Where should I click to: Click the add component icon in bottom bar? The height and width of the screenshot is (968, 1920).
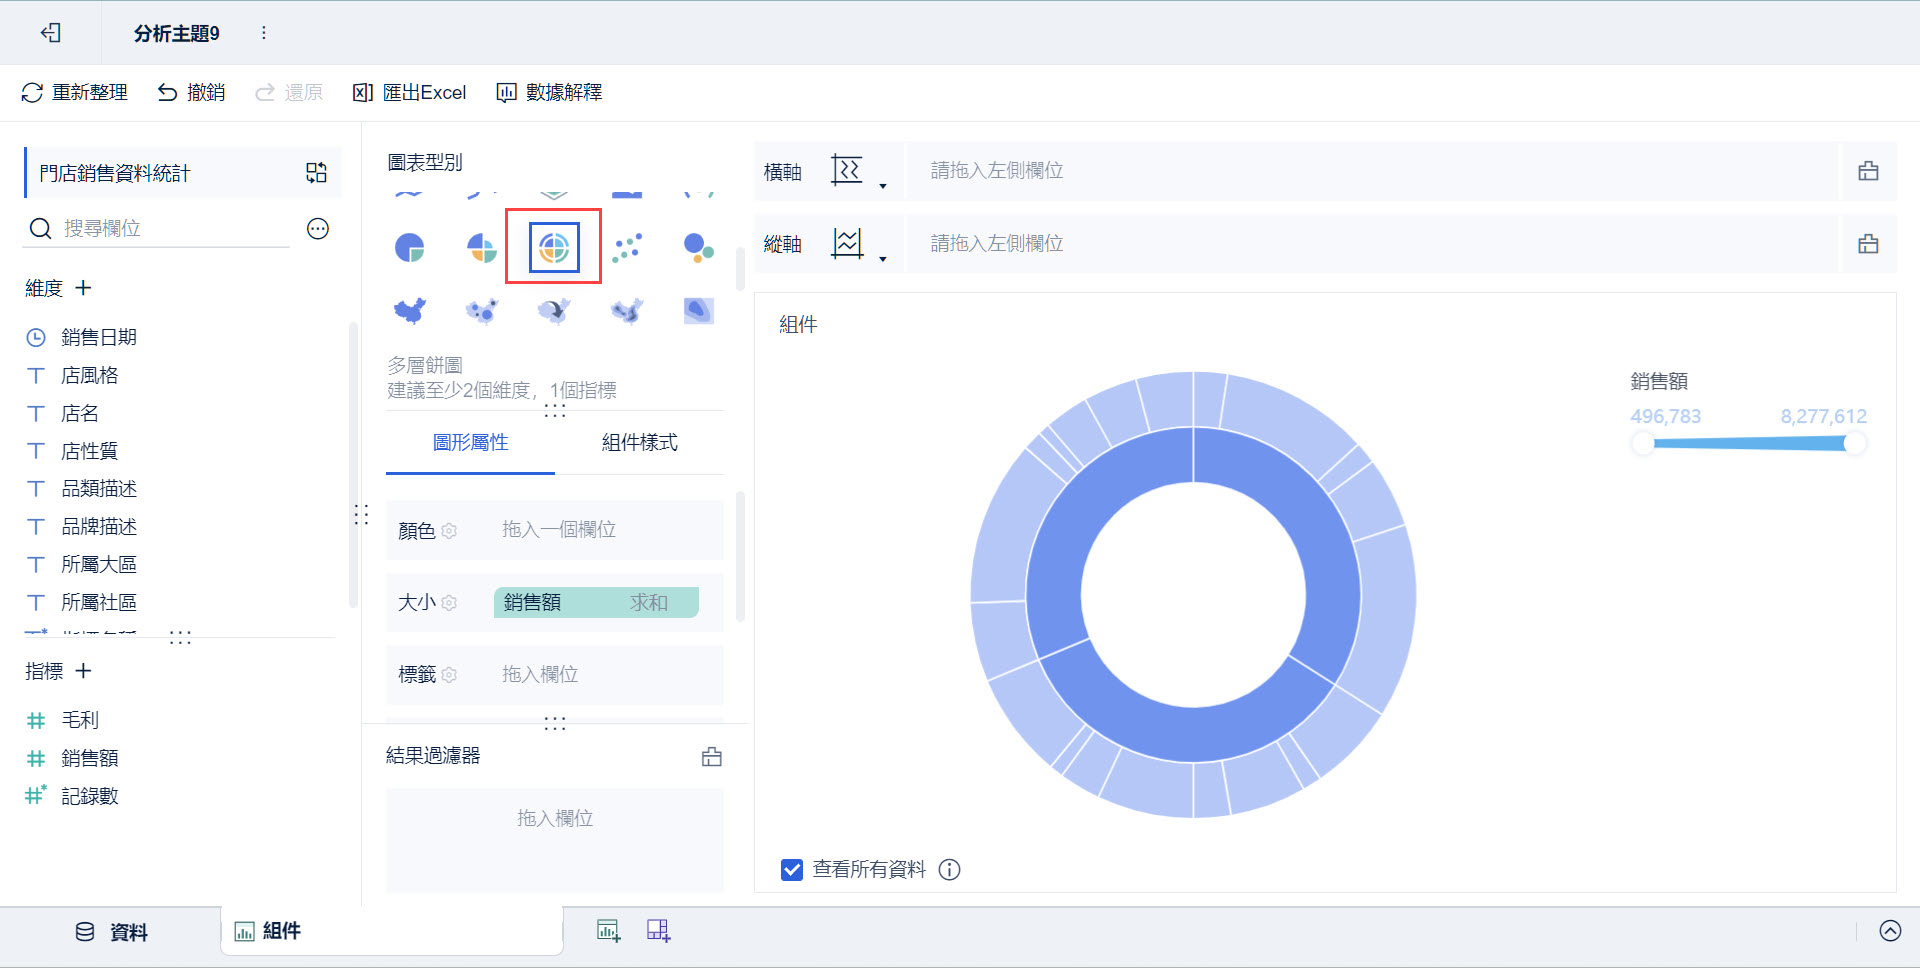click(609, 931)
